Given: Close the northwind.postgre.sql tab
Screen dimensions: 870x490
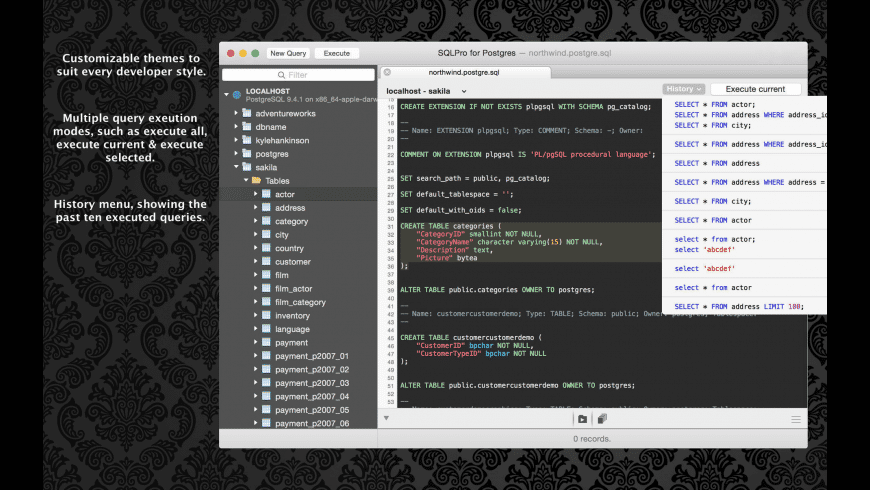Looking at the screenshot, I should (x=387, y=72).
